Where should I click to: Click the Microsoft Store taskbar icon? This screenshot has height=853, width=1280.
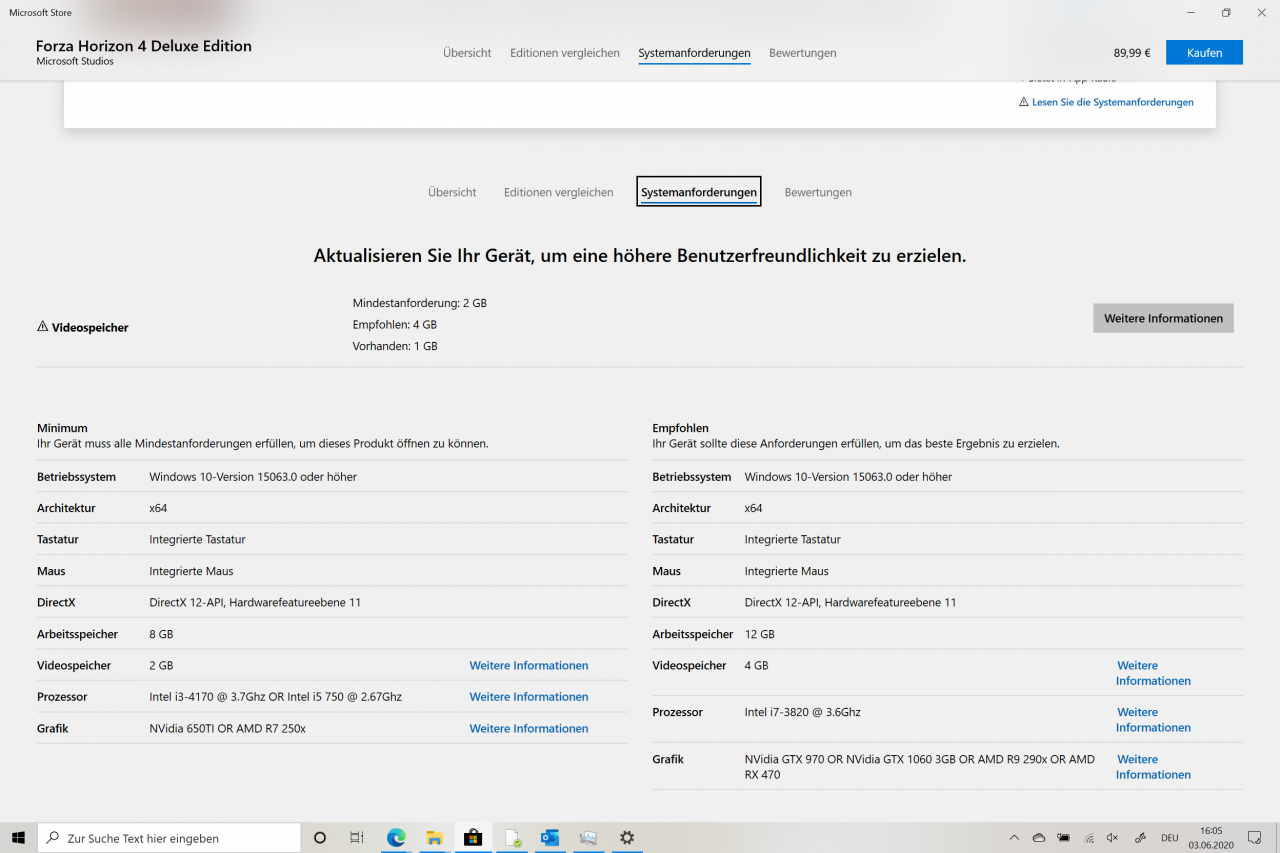click(x=473, y=838)
